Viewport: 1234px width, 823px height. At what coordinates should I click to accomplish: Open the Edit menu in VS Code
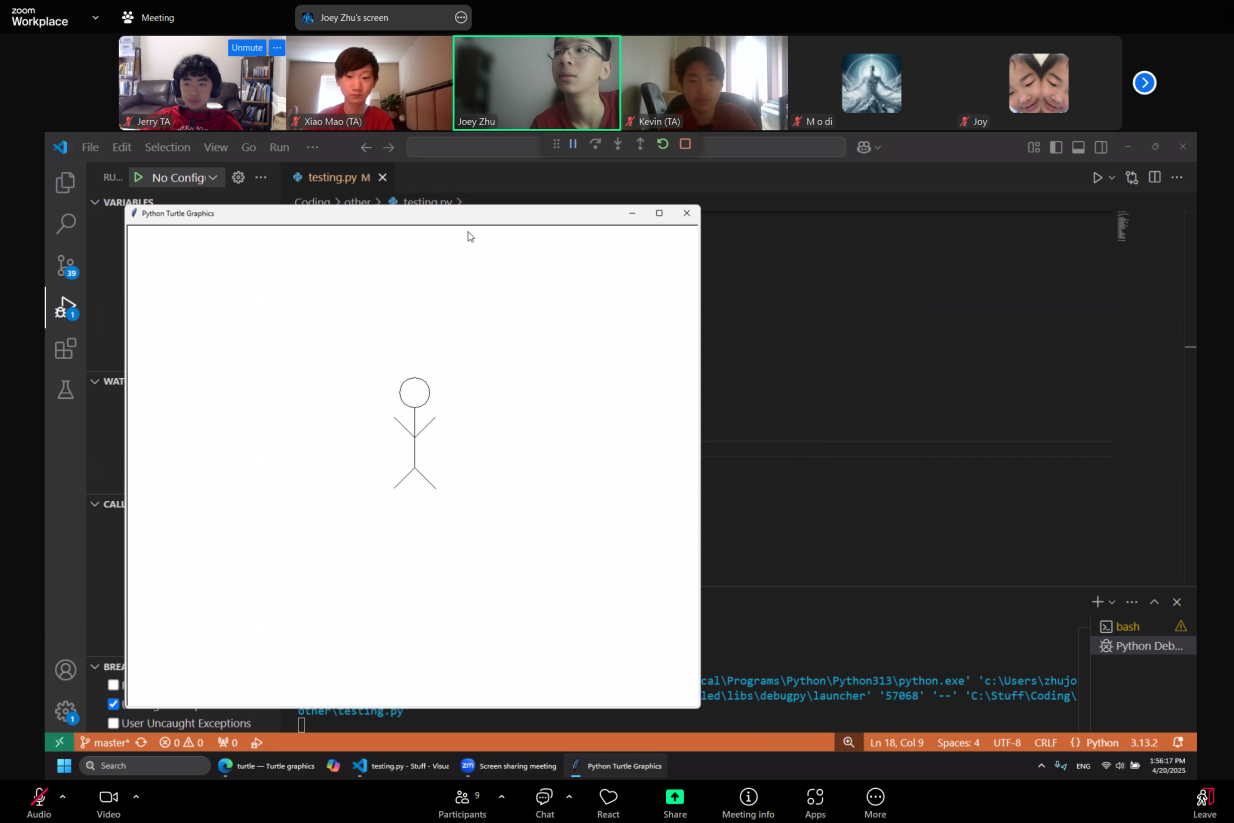click(x=121, y=147)
